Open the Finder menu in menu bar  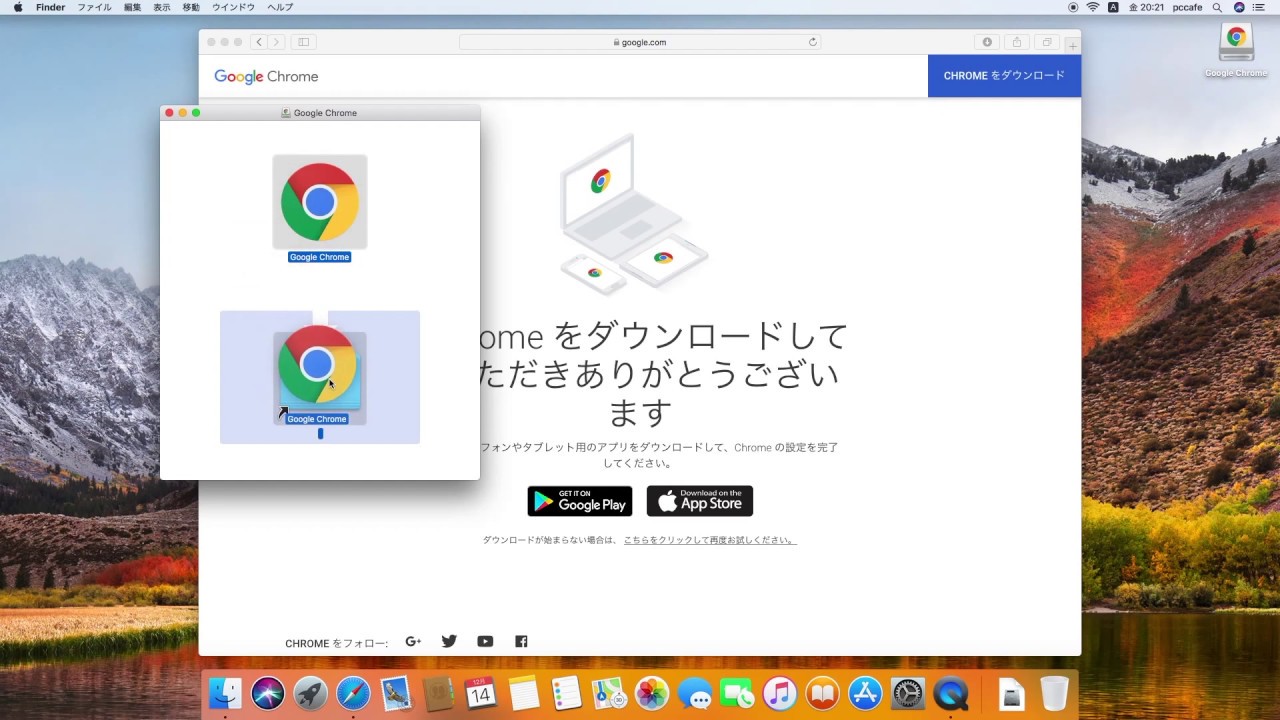click(50, 7)
